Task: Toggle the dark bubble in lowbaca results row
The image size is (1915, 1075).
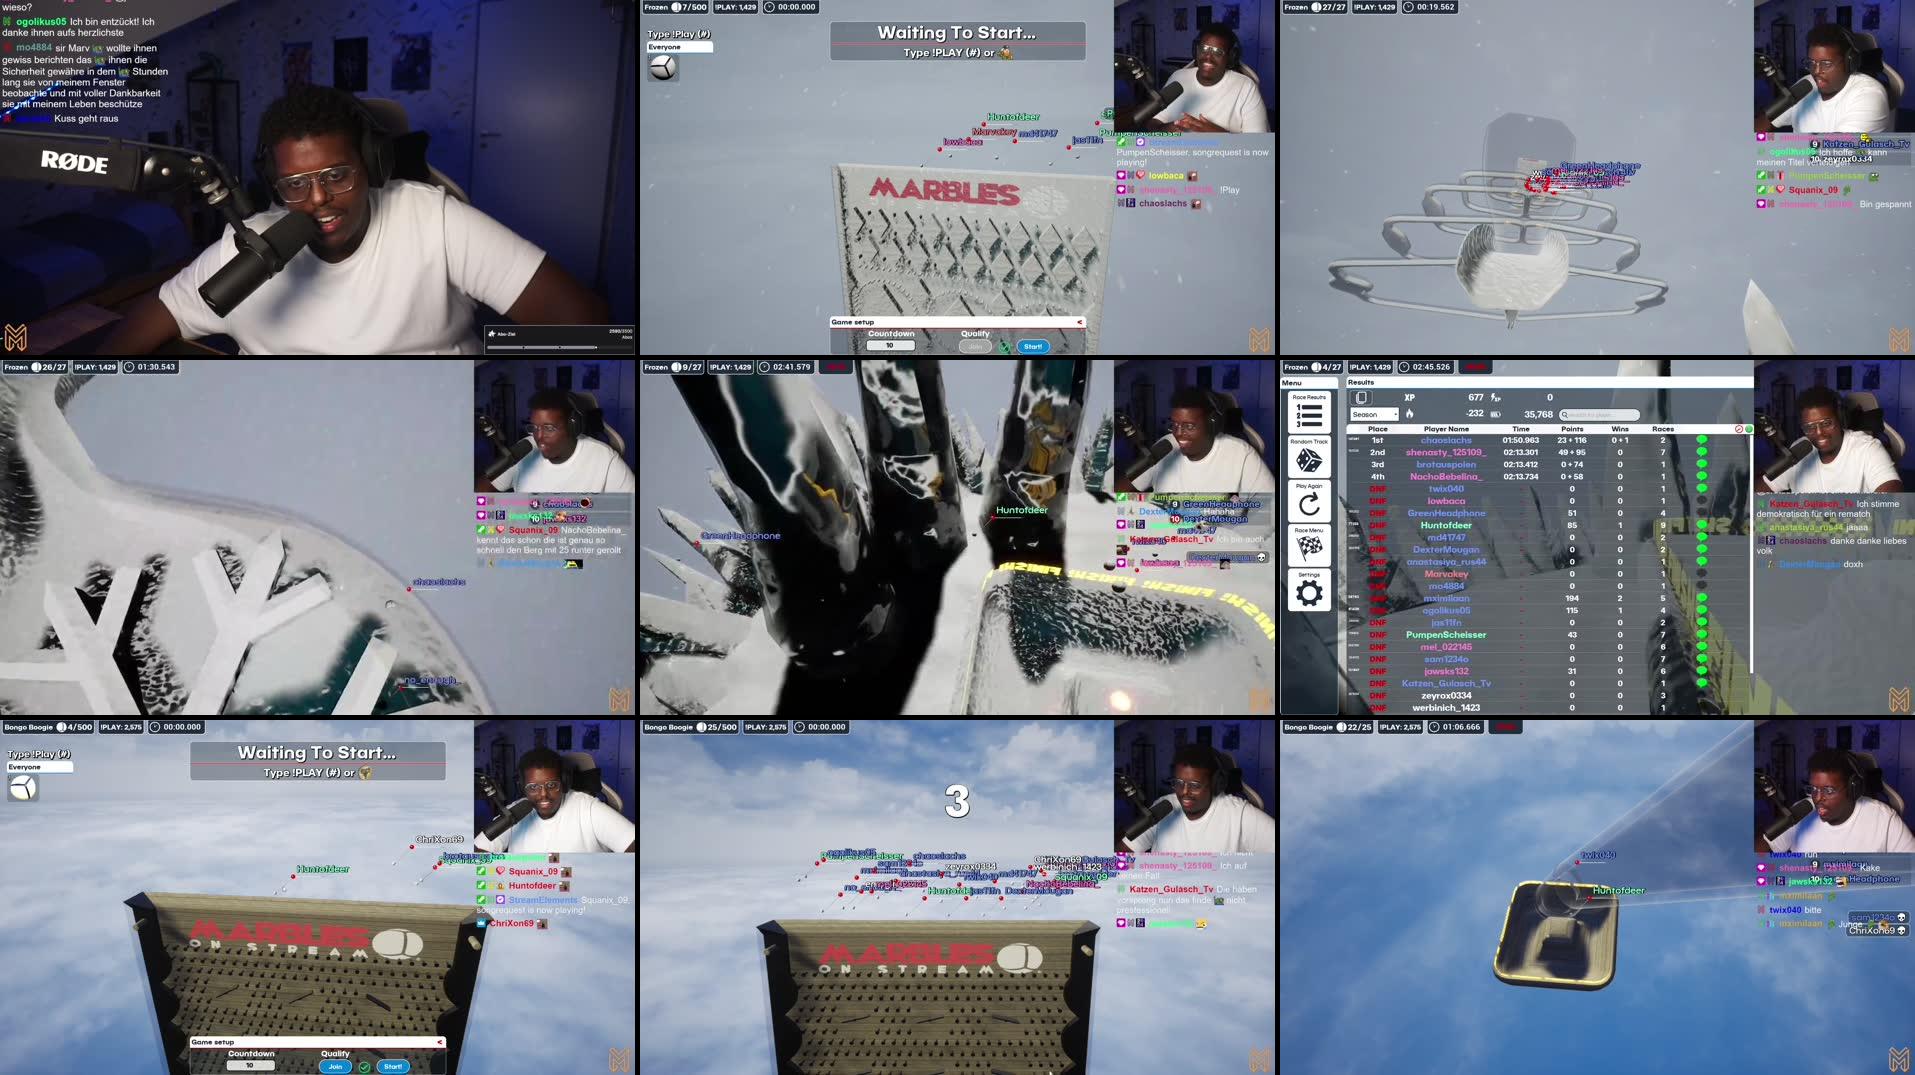Action: 1701,501
